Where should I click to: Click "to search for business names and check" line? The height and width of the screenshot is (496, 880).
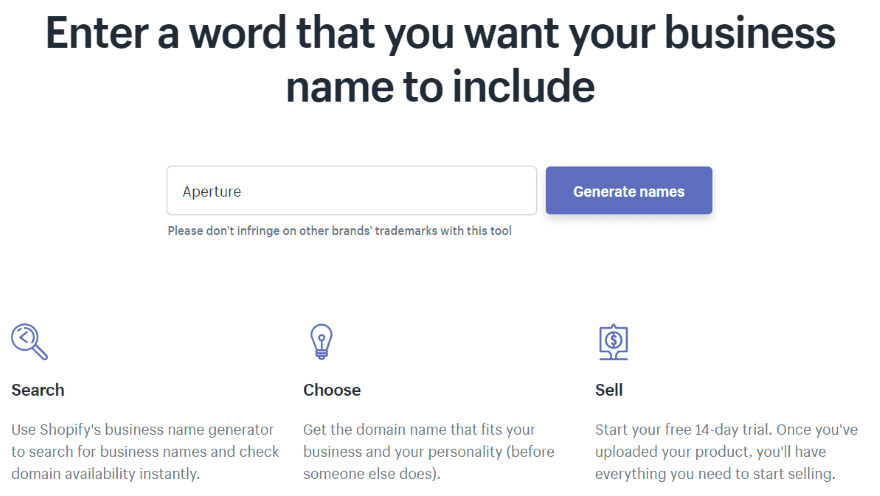pyautogui.click(x=144, y=452)
